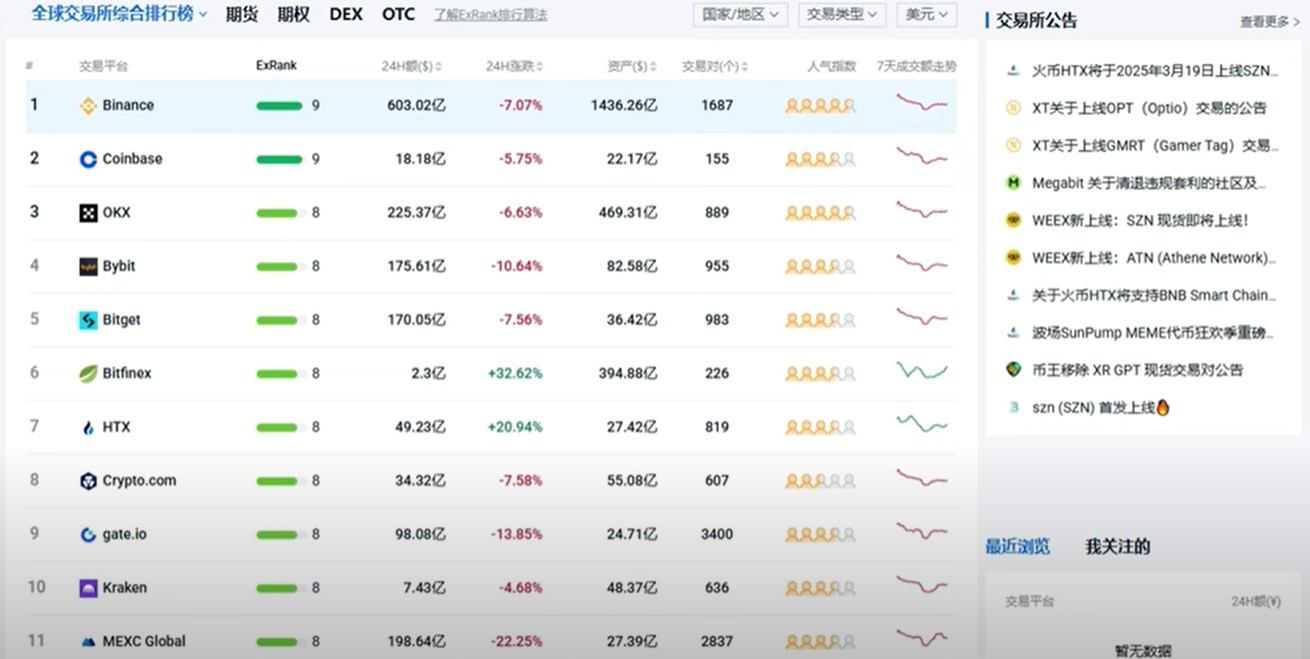Click 查看更多 in announcements panel

(1270, 21)
